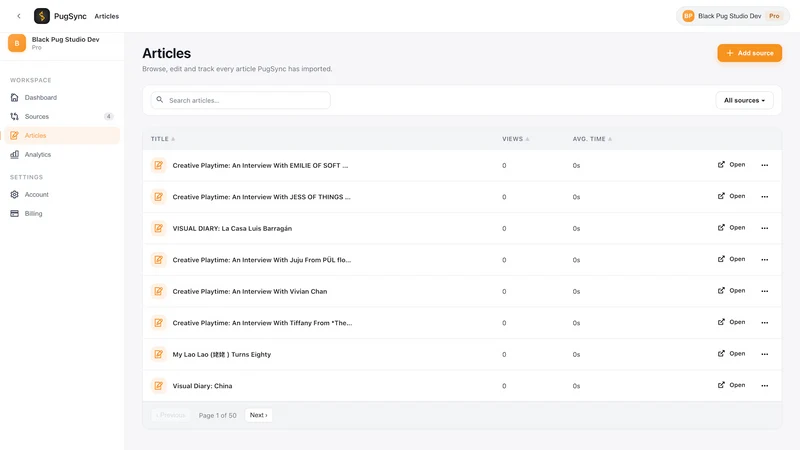Image resolution: width=800 pixels, height=450 pixels.
Task: Open the Juju From PŪL interview
Action: pos(732,259)
